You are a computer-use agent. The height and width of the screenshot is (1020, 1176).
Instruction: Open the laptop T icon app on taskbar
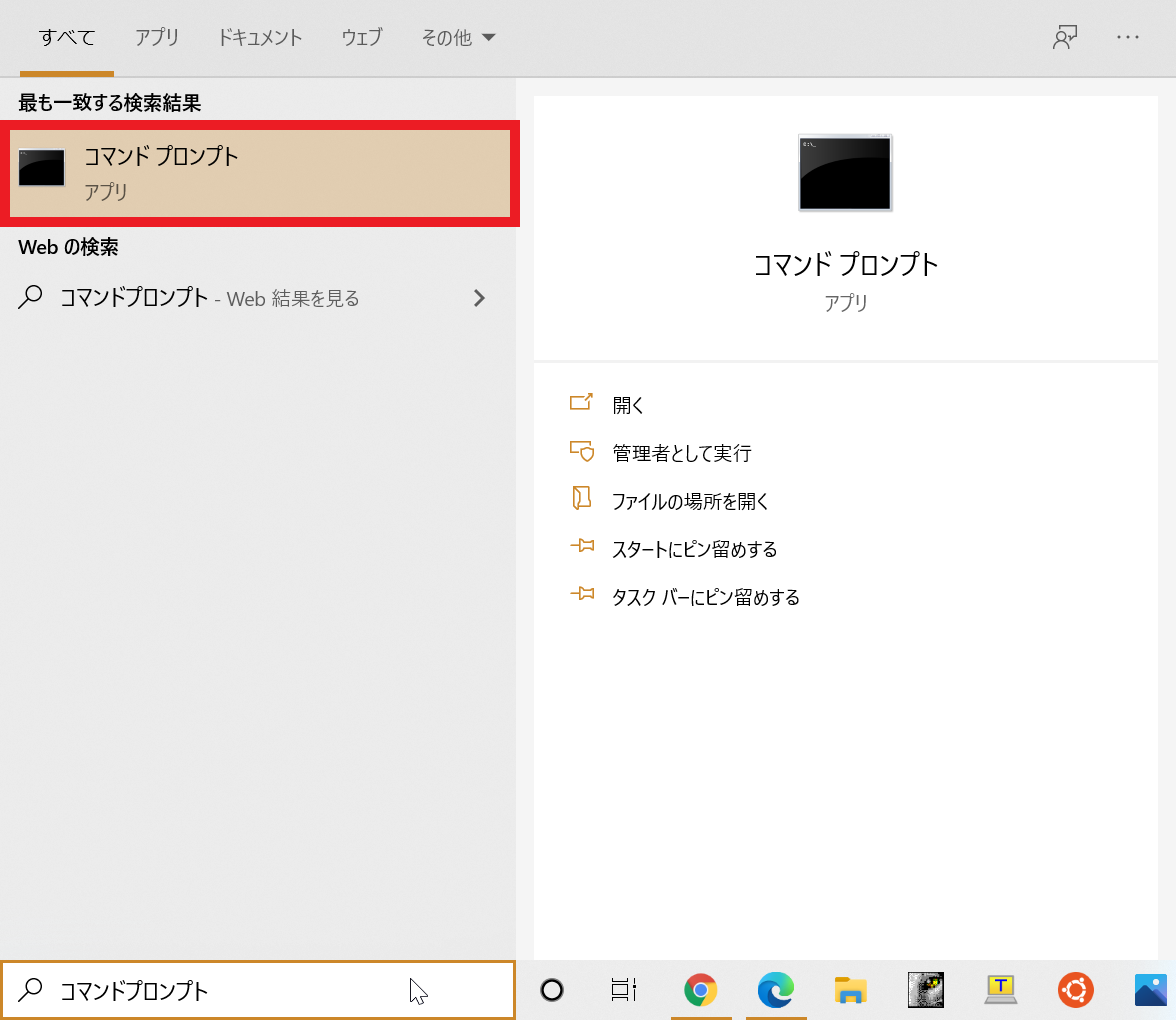1000,990
